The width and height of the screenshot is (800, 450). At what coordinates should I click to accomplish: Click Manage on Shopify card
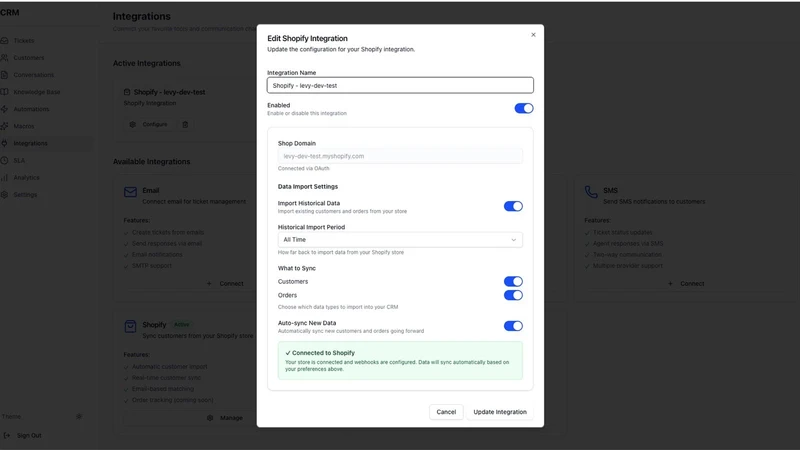[x=225, y=417]
